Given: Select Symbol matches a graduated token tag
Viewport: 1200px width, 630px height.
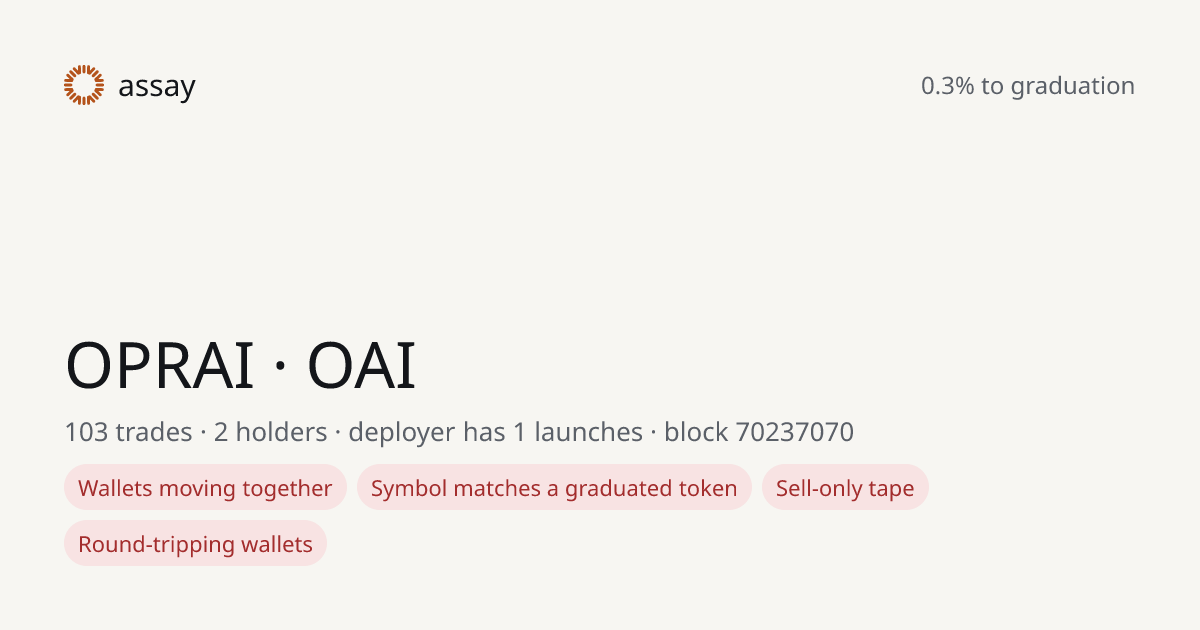Looking at the screenshot, I should tap(554, 488).
